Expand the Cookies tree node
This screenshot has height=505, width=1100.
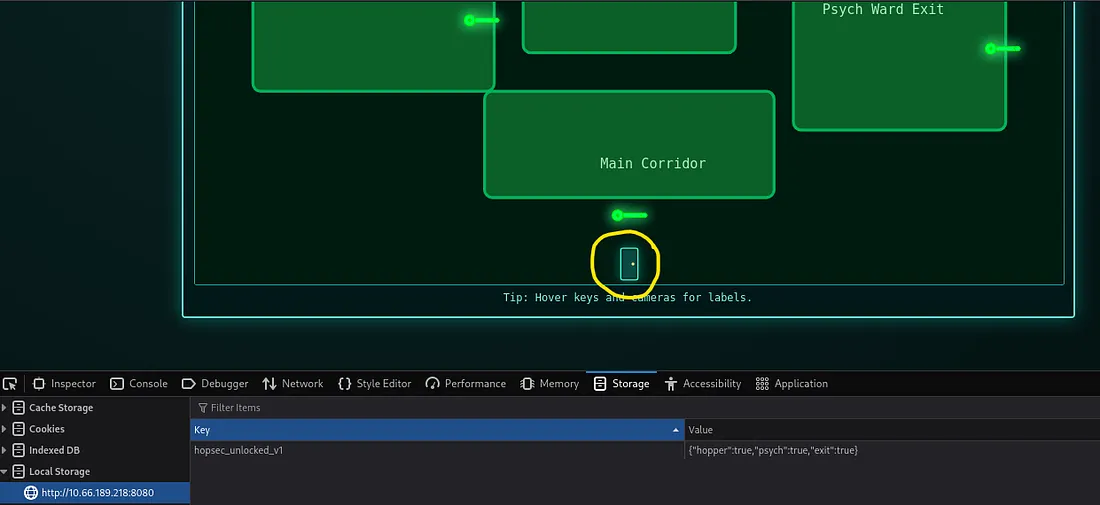(5, 429)
